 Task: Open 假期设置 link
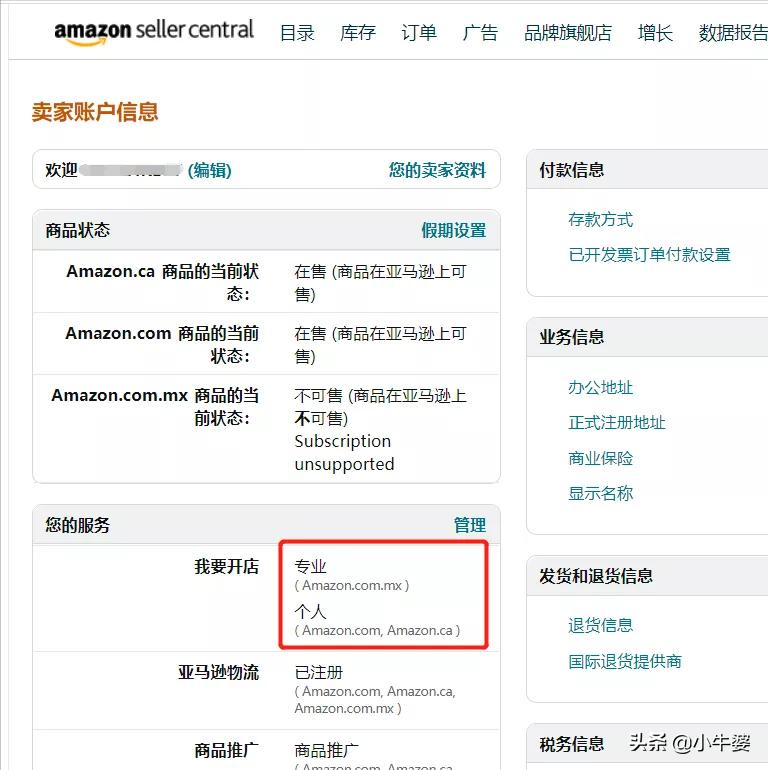(x=454, y=230)
